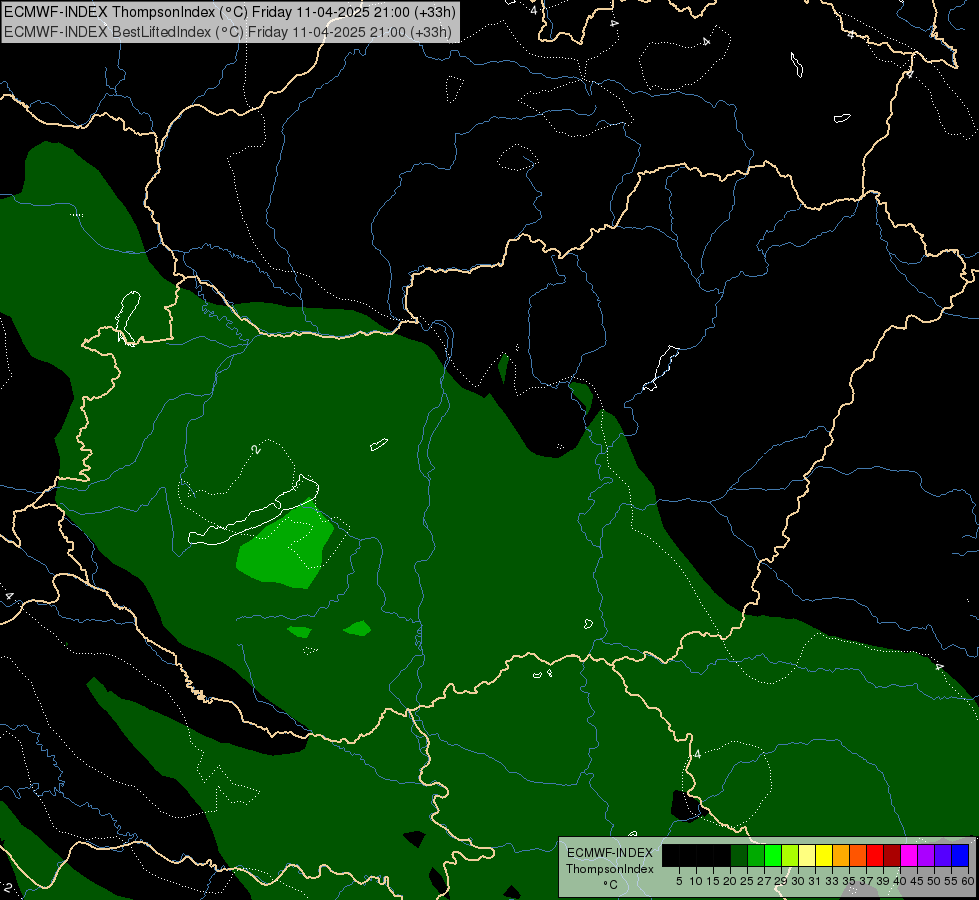
Task: Select the violet 50–55 legend swatch
Action: point(943,855)
